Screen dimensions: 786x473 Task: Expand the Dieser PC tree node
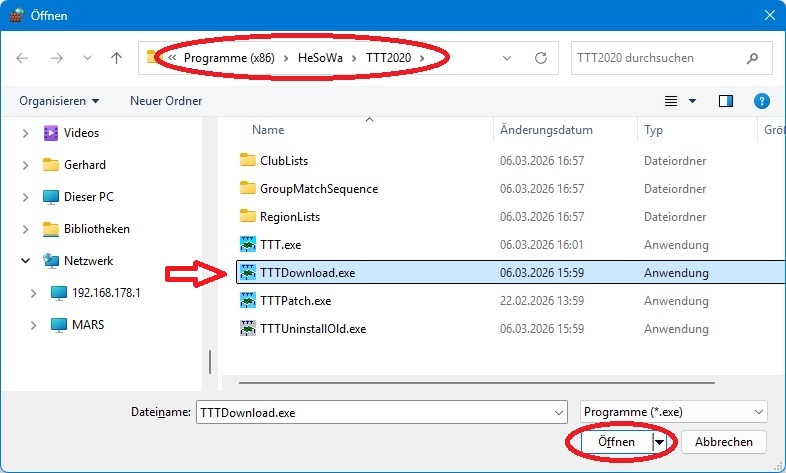coord(26,197)
